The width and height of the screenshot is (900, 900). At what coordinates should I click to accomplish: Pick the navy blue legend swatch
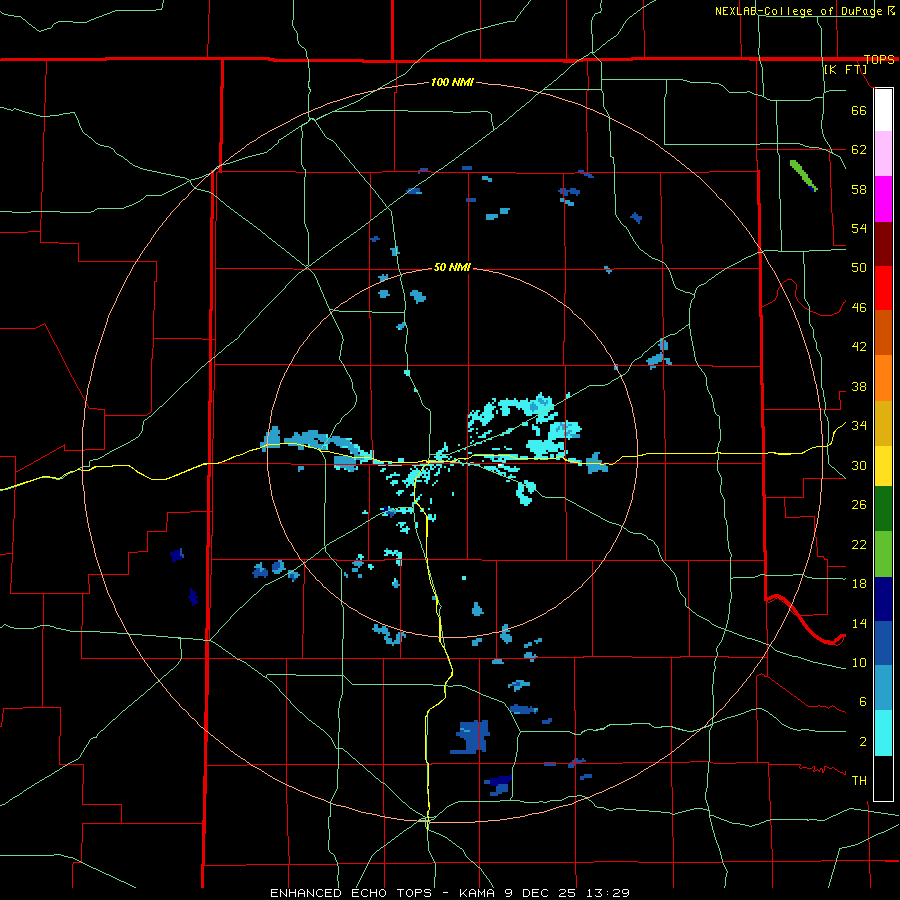coord(883,599)
